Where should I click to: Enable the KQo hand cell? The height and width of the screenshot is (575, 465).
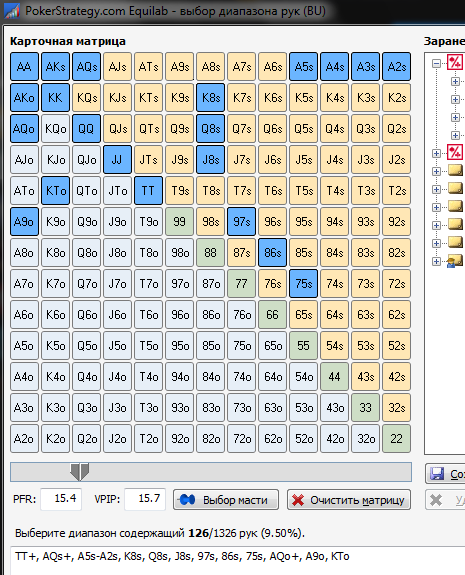(x=55, y=129)
